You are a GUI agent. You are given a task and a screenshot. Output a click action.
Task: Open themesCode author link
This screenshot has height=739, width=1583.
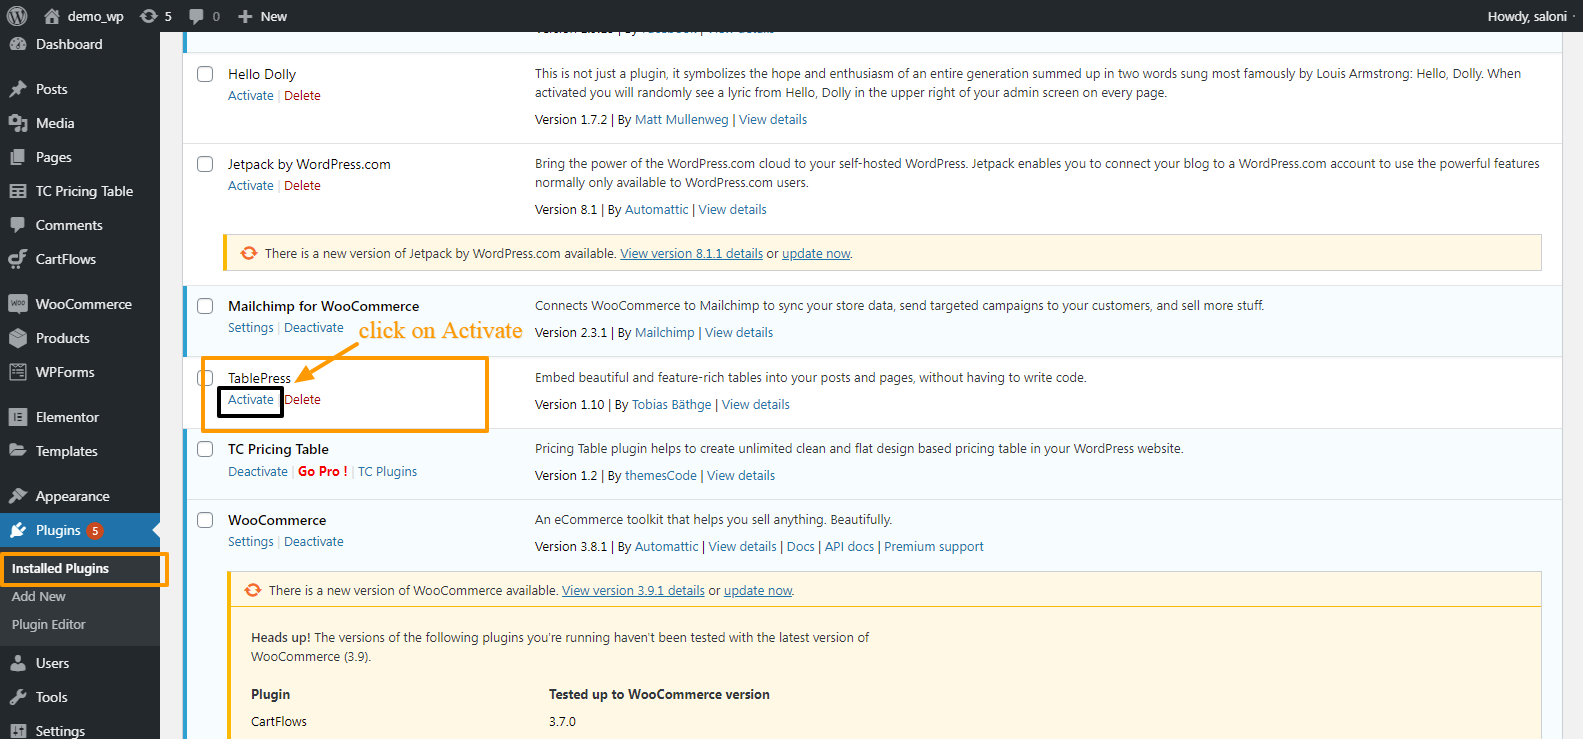pyautogui.click(x=661, y=476)
